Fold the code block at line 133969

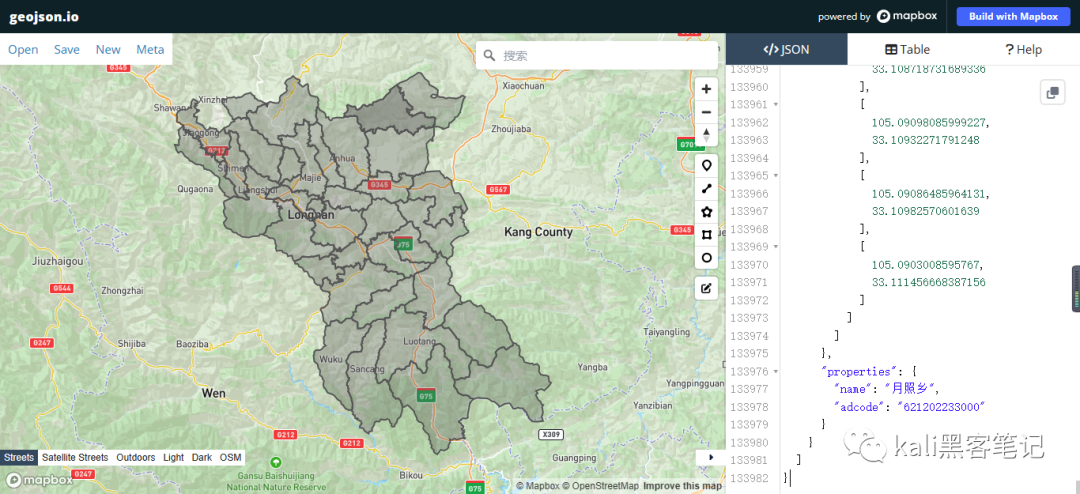(776, 247)
